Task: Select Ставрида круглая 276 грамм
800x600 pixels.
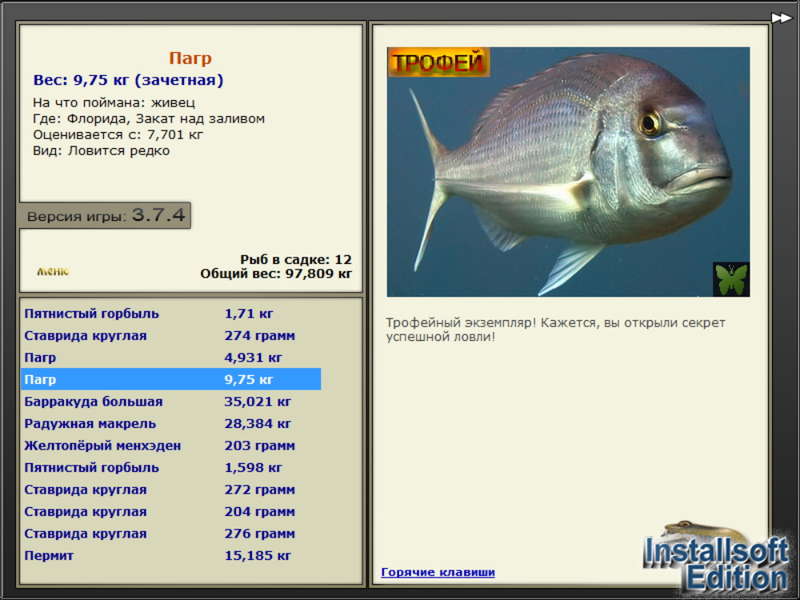Action: [171, 533]
